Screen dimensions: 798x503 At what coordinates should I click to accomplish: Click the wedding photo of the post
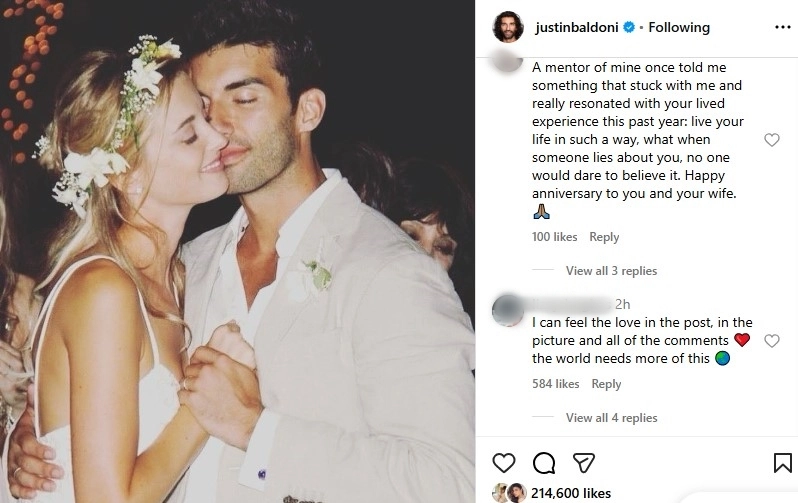click(237, 250)
